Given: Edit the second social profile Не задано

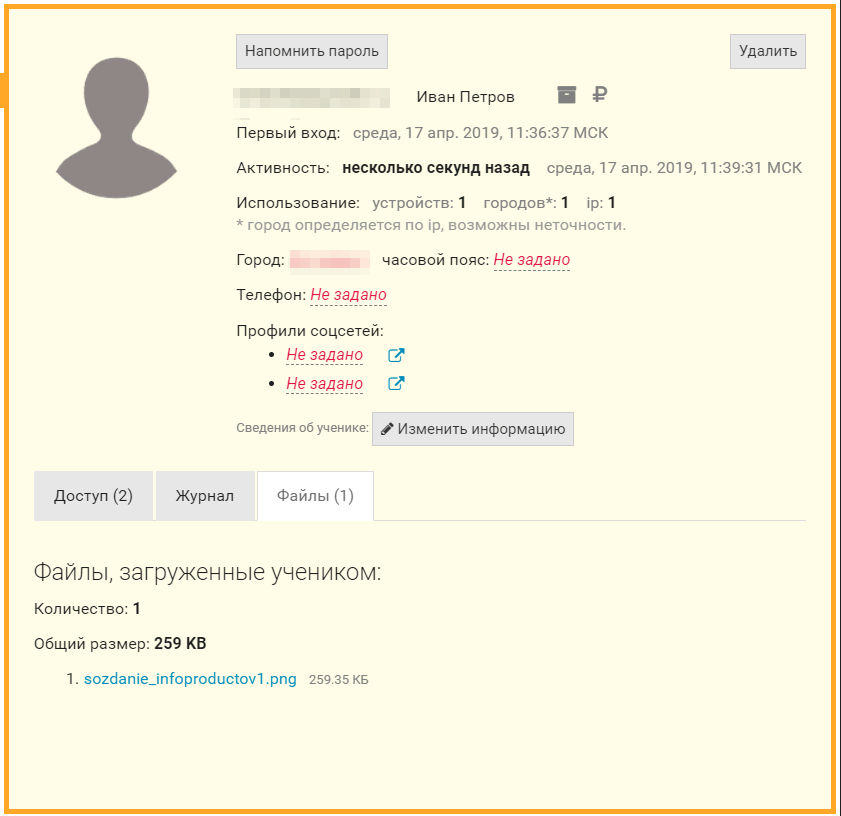Looking at the screenshot, I should pos(324,384).
